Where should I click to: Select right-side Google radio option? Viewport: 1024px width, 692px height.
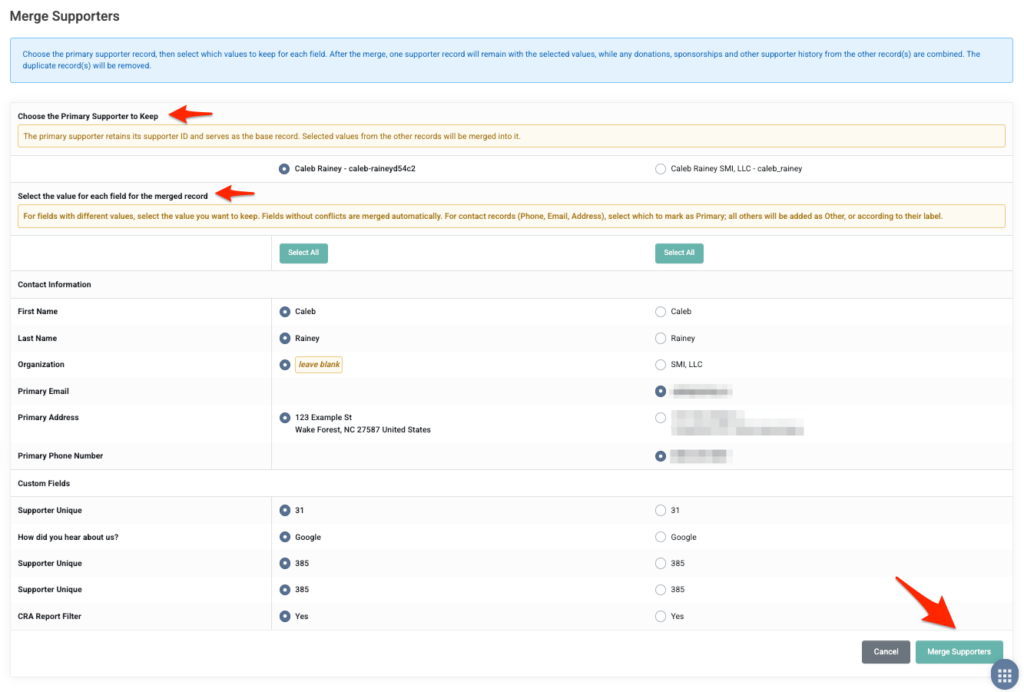point(660,537)
